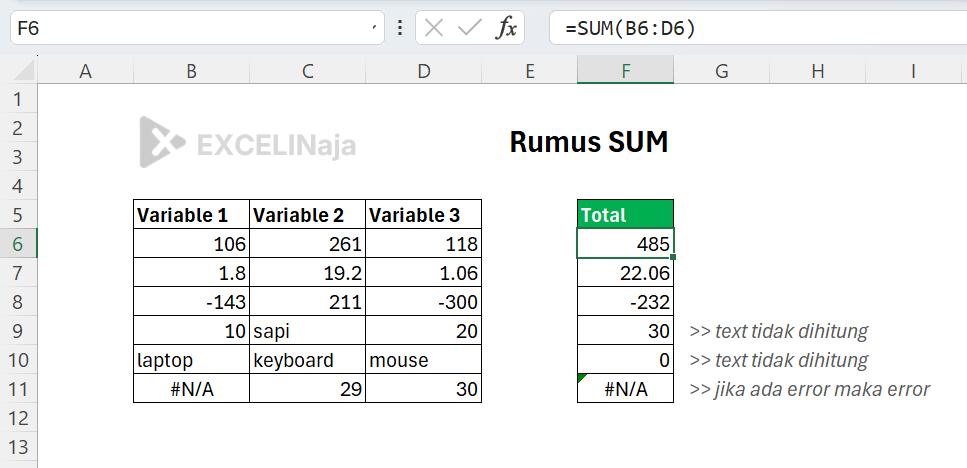Click the green error indicator triangle
Viewport: 967px width, 468px height.
[581, 377]
